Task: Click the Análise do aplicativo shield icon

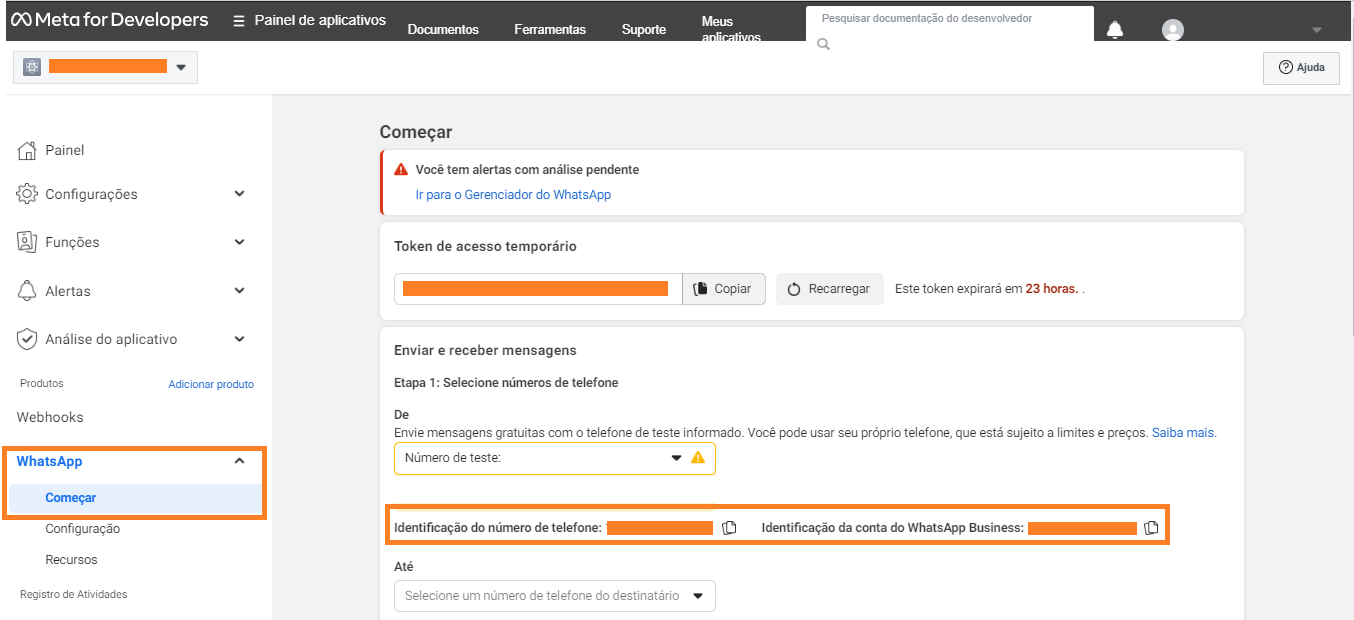Action: point(27,339)
